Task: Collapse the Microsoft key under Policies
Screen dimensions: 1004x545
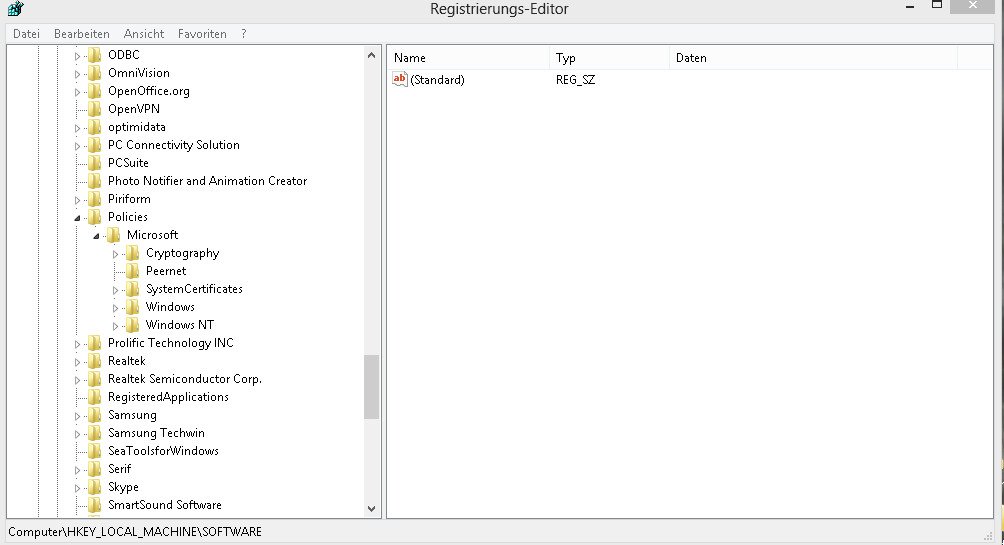Action: (x=96, y=236)
